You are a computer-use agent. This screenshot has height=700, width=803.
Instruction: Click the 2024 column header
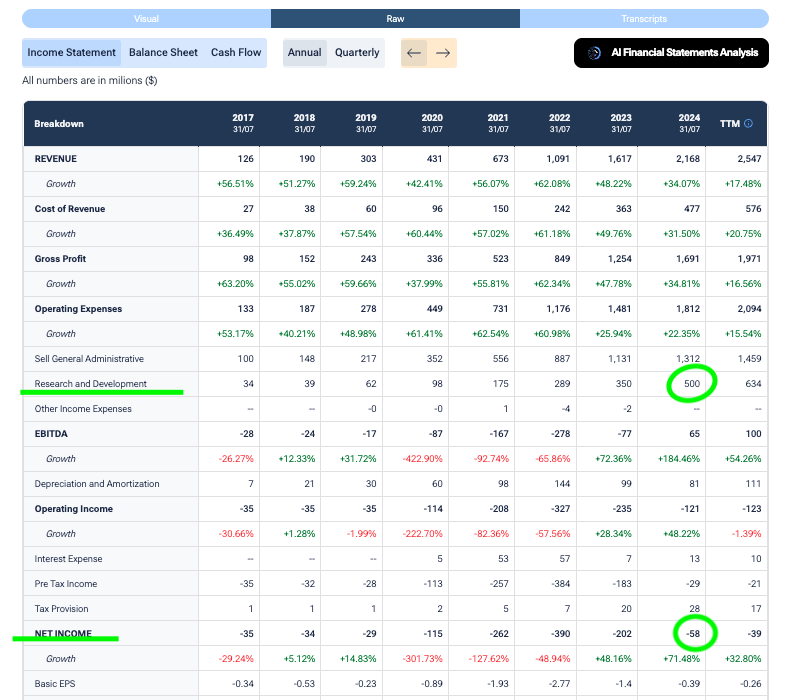[689, 123]
